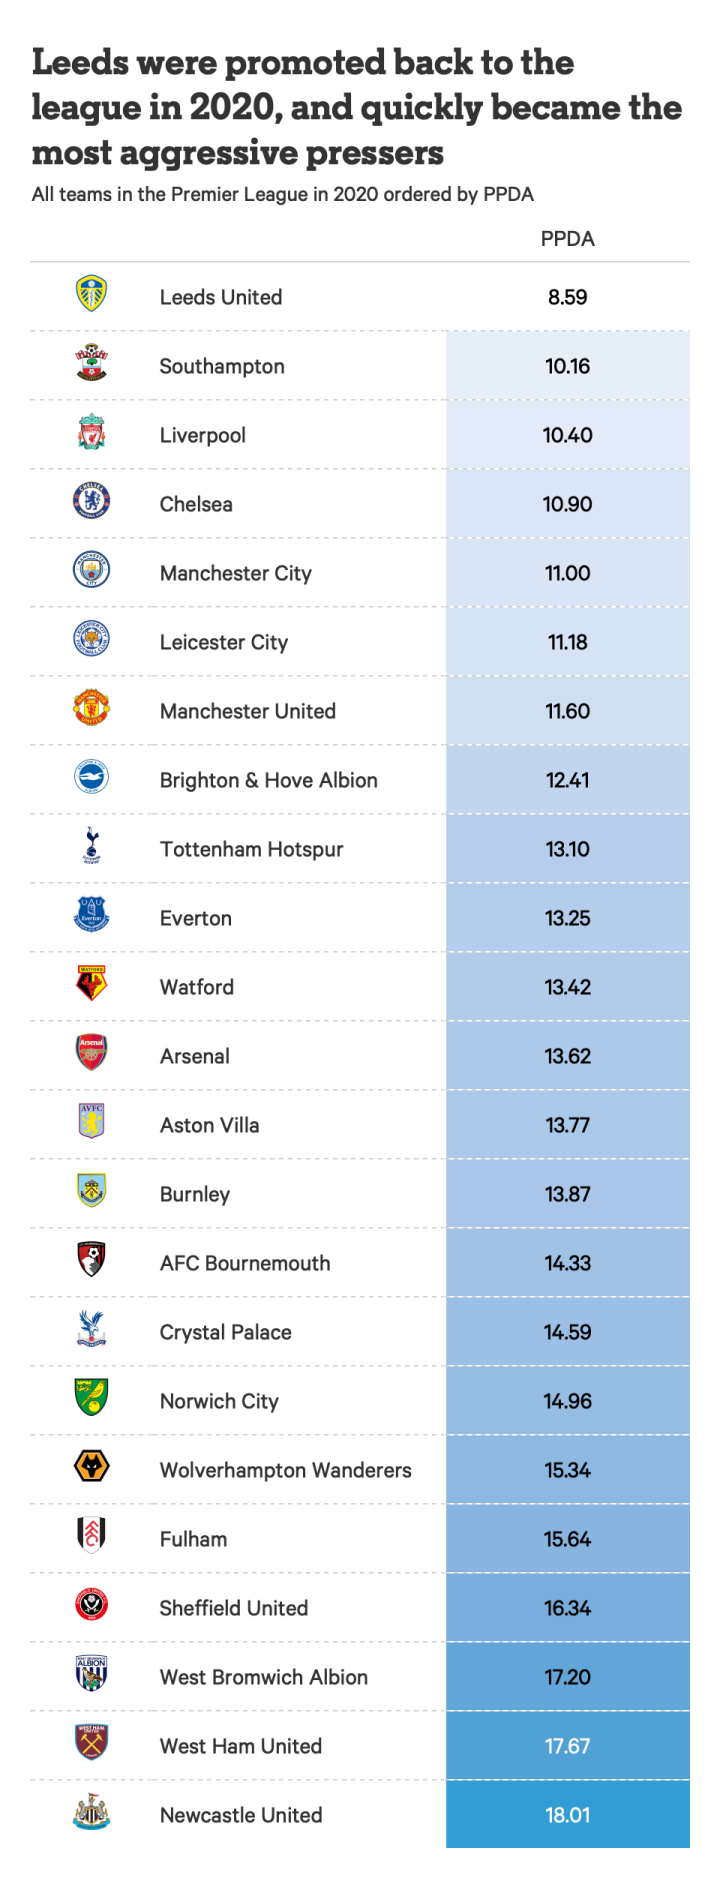This screenshot has width=720, height=1881.
Task: Select the Leicester City team name
Action: click(x=224, y=642)
